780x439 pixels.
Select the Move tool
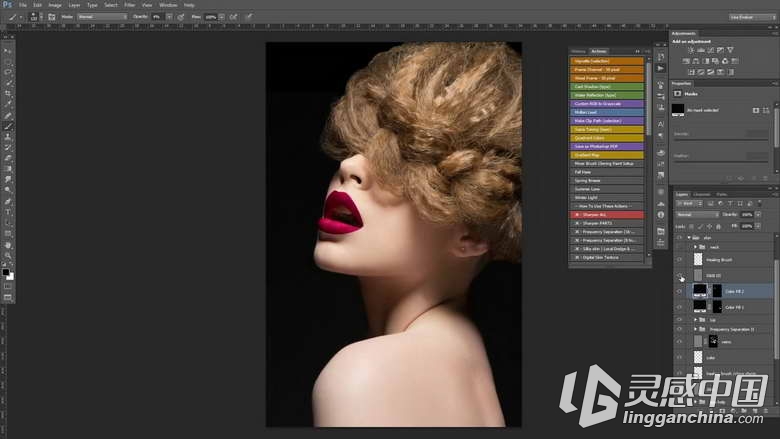7,51
